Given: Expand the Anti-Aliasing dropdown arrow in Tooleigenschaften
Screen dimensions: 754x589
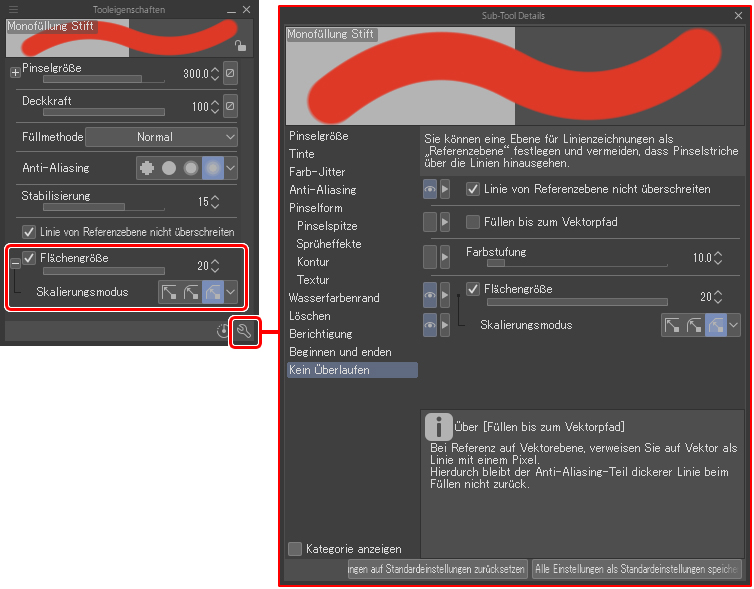Looking at the screenshot, I should (231, 168).
